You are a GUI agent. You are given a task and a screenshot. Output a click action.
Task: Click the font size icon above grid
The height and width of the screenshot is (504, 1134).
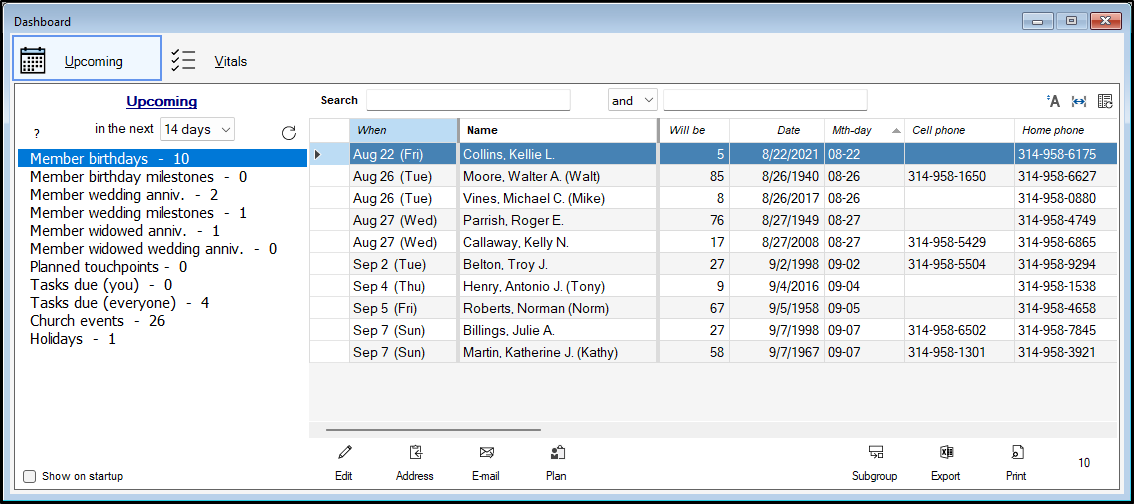coord(1053,101)
